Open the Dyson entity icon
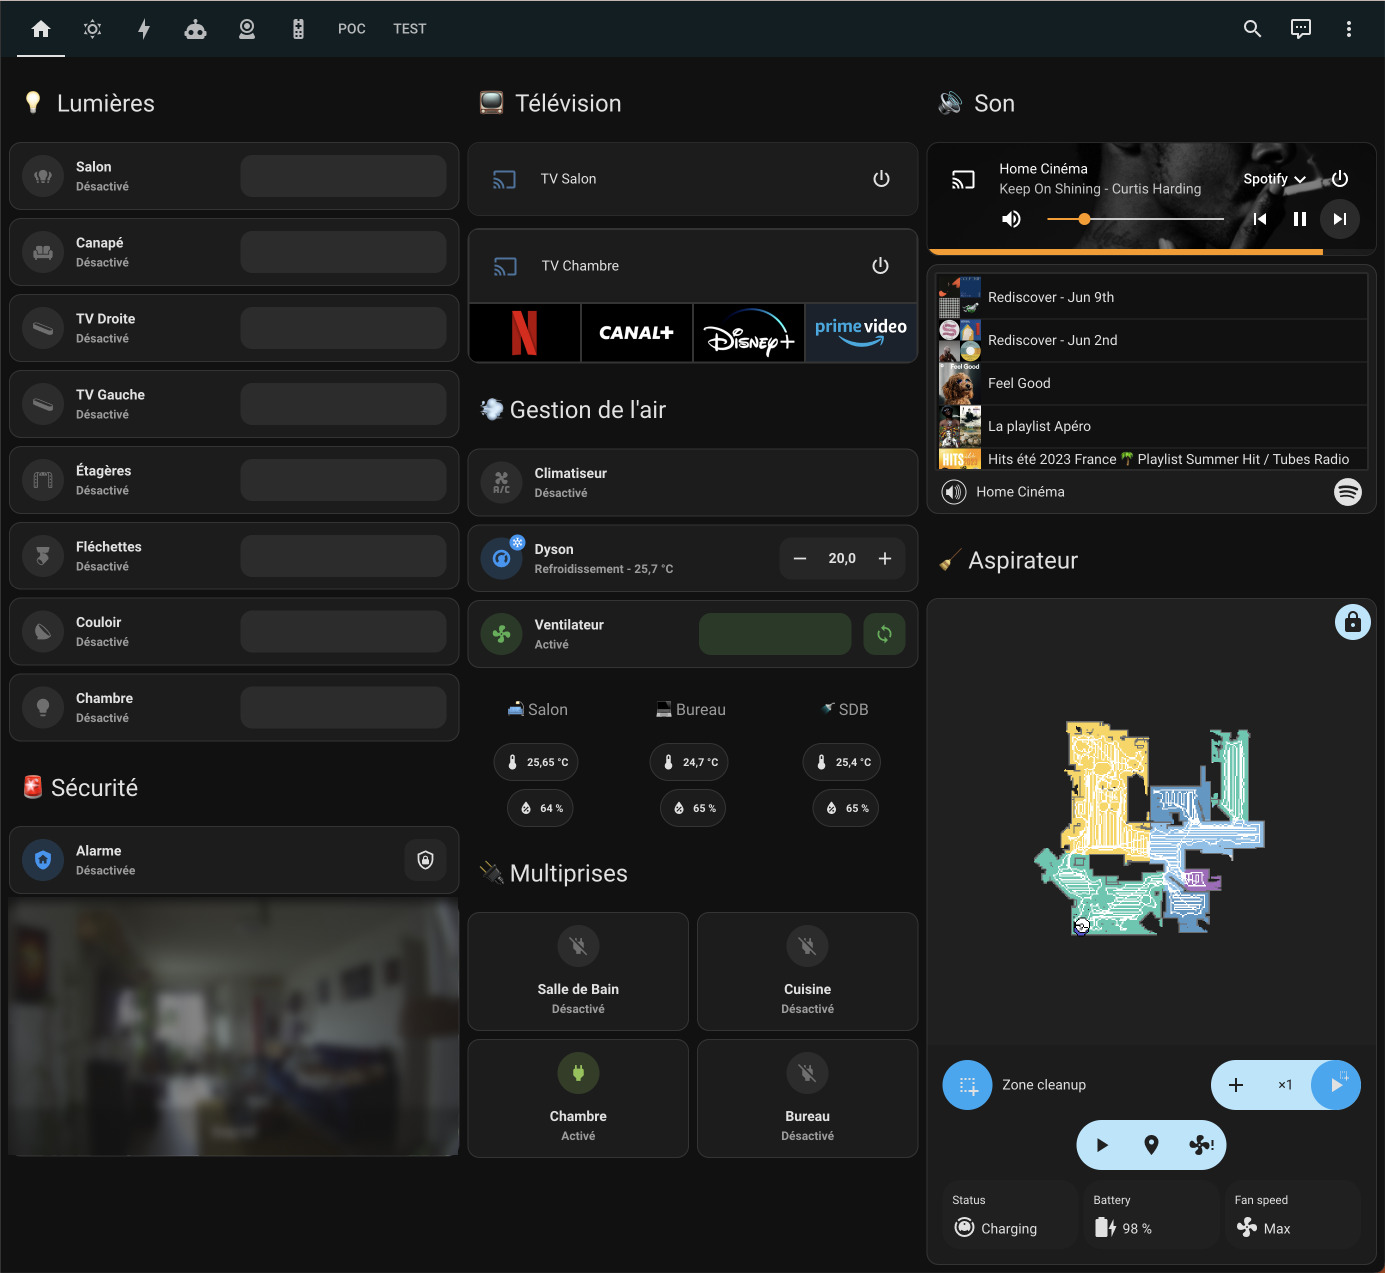This screenshot has width=1385, height=1273. click(x=502, y=558)
